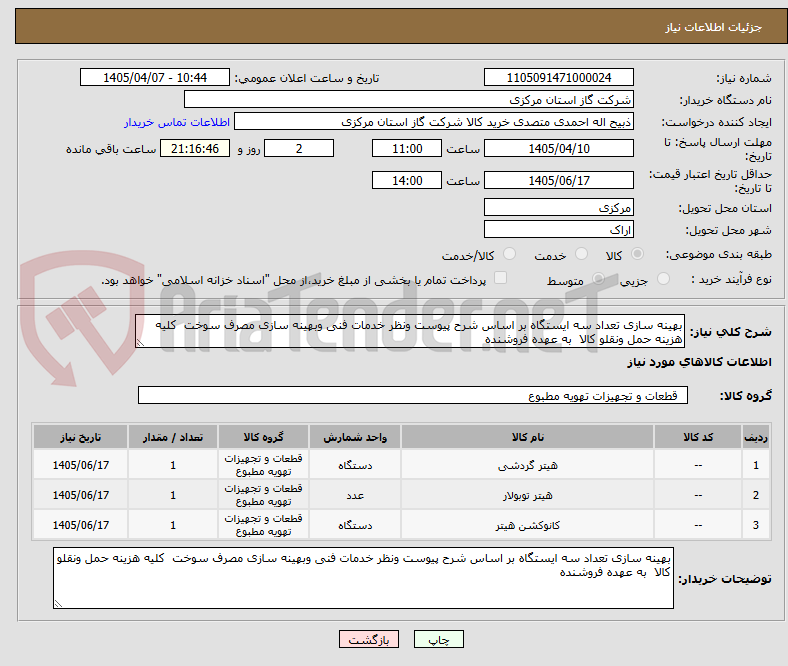The height and width of the screenshot is (666, 788).
Task: Click the request creator ذبیح اله احمدی field
Action: [434, 122]
